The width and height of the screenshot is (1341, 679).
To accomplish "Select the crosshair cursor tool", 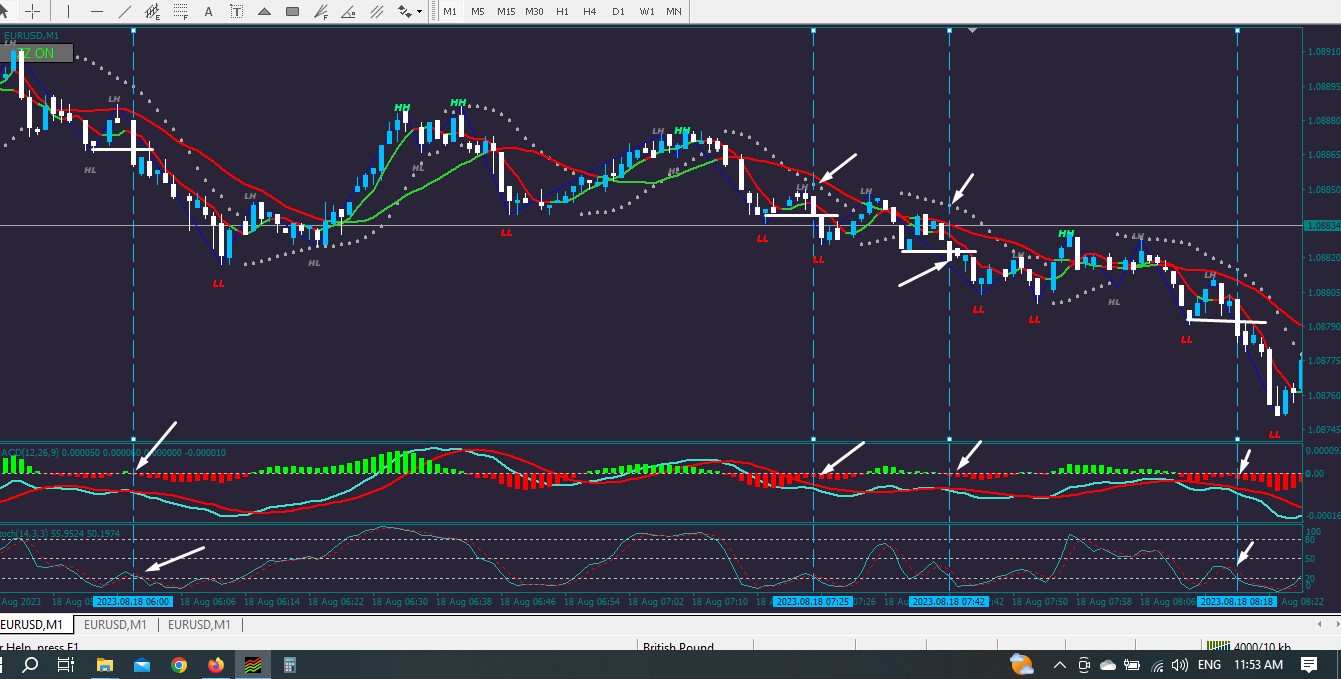I will coord(32,11).
